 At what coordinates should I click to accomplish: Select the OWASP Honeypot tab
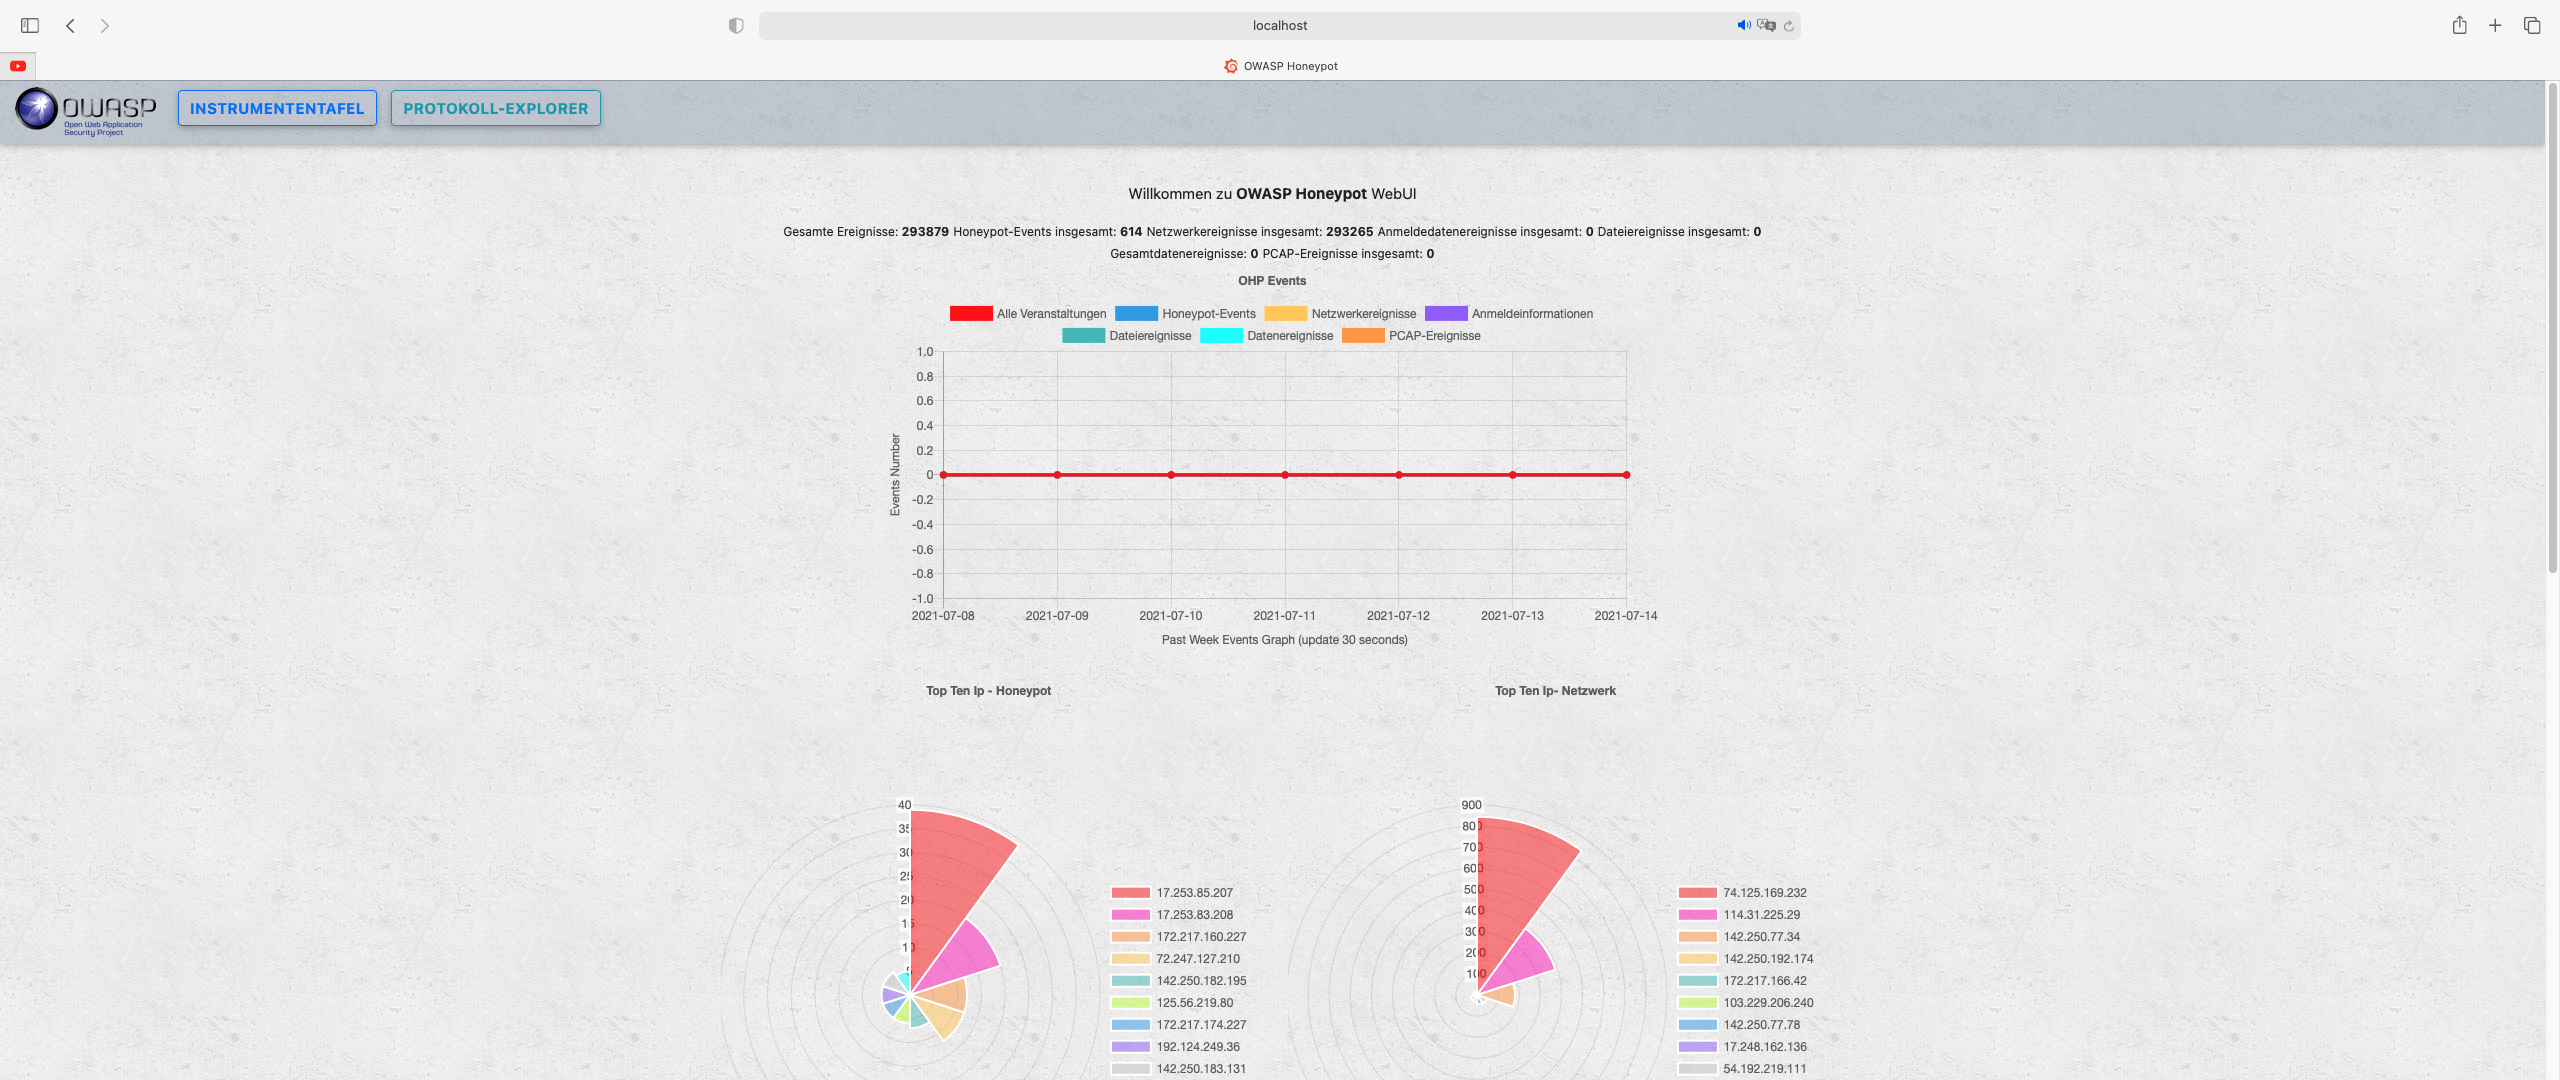(x=1280, y=66)
